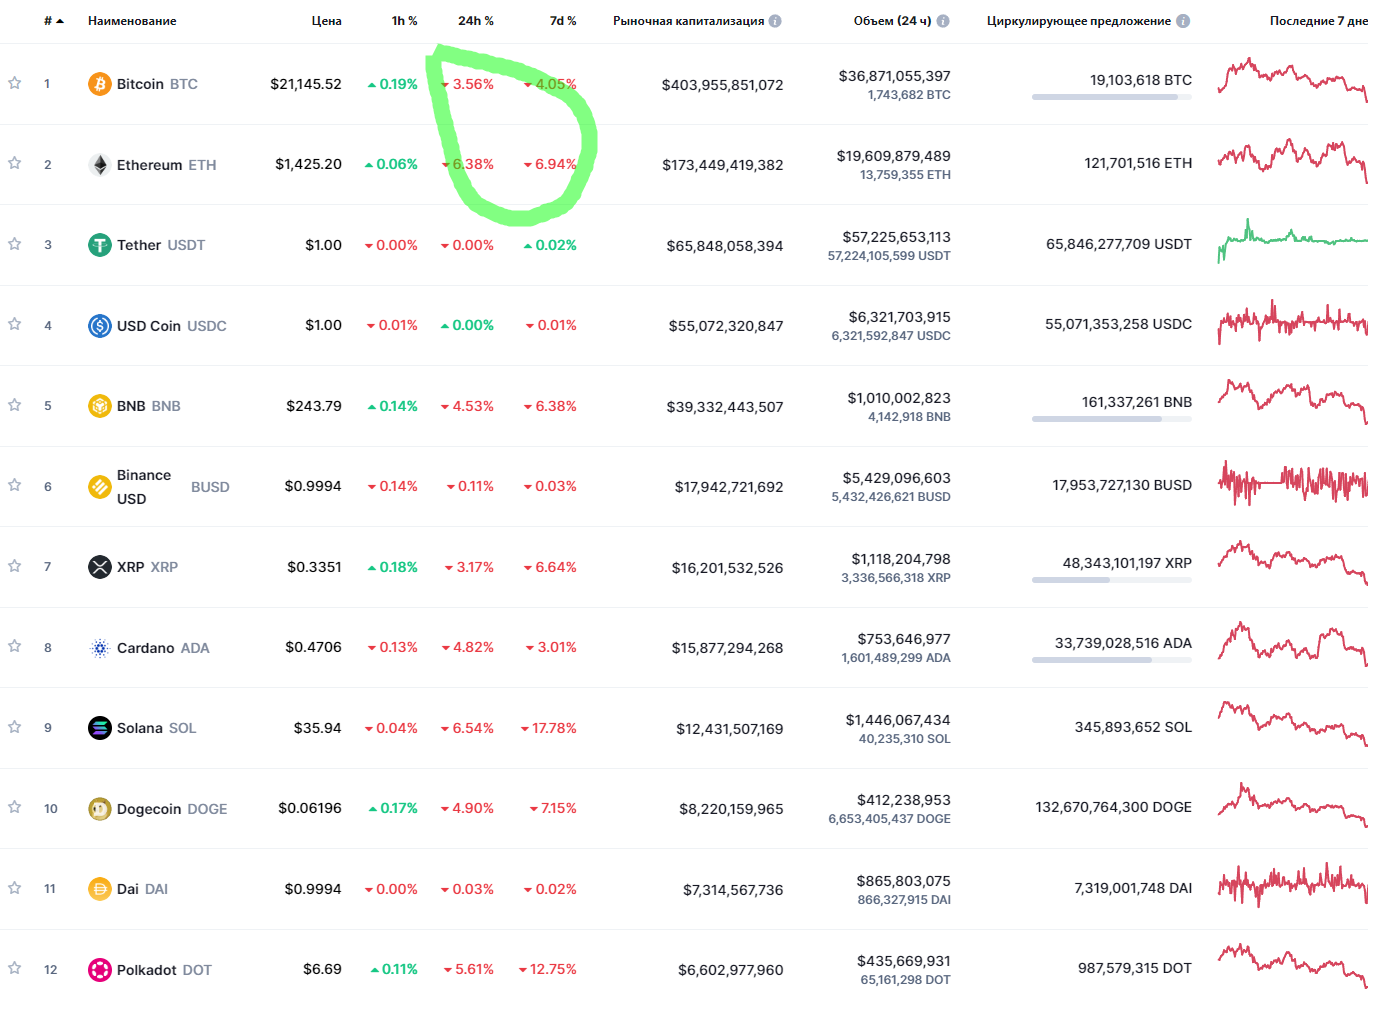Screen dimensions: 1376x1009
Task: Click the Solana coin logo
Action: 100,728
